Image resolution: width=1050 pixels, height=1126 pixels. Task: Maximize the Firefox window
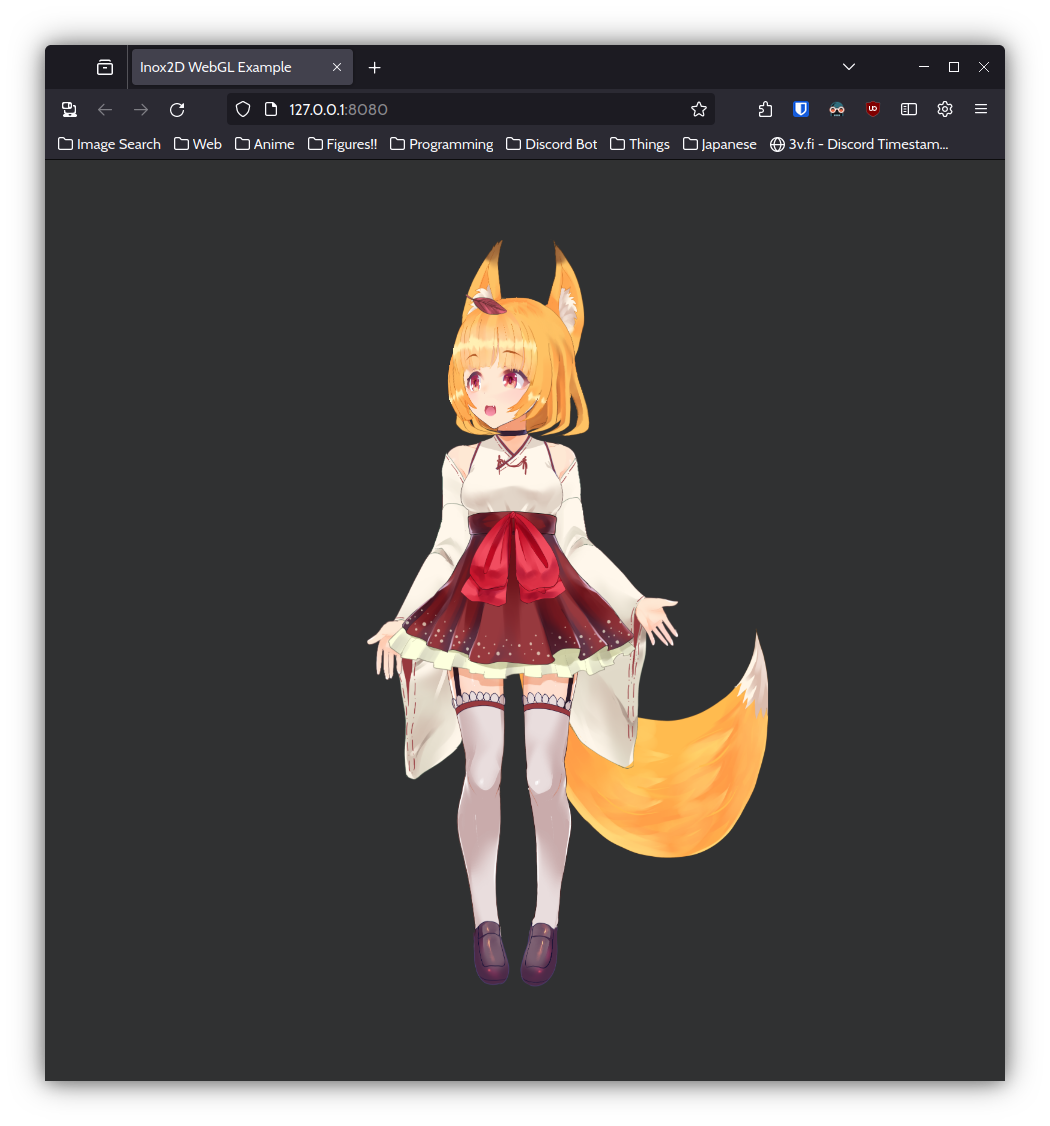954,67
